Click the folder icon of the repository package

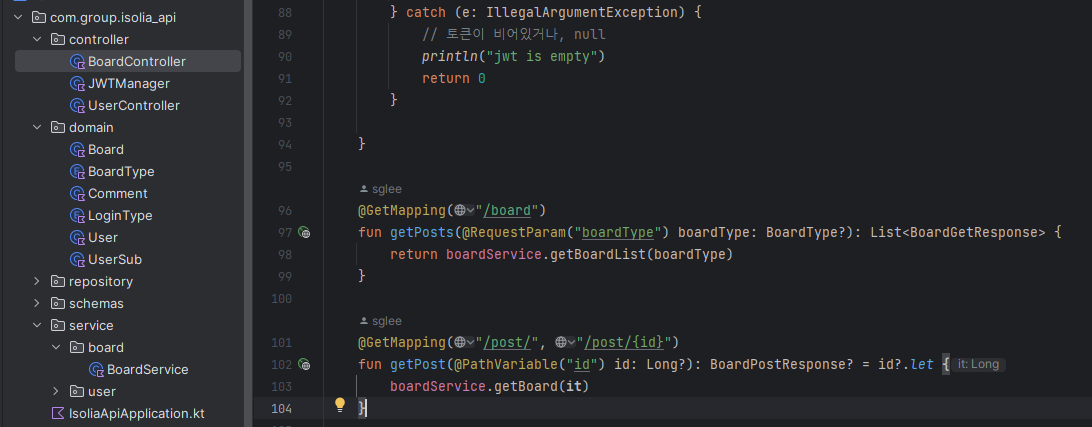click(x=58, y=281)
